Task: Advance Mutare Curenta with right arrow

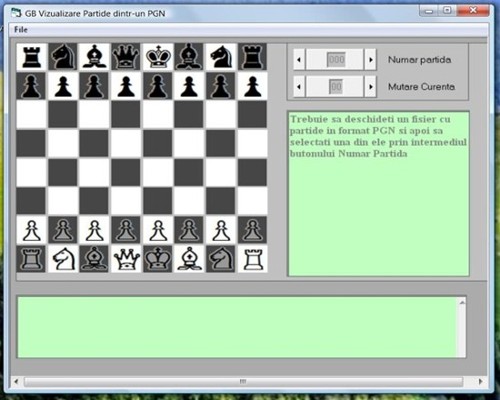Action: 371,87
